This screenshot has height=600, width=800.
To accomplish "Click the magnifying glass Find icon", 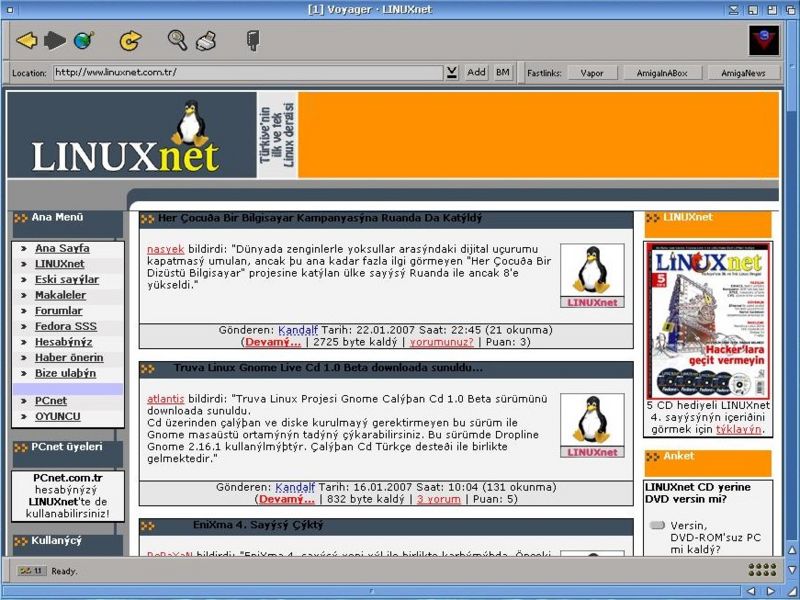I will coord(177,41).
